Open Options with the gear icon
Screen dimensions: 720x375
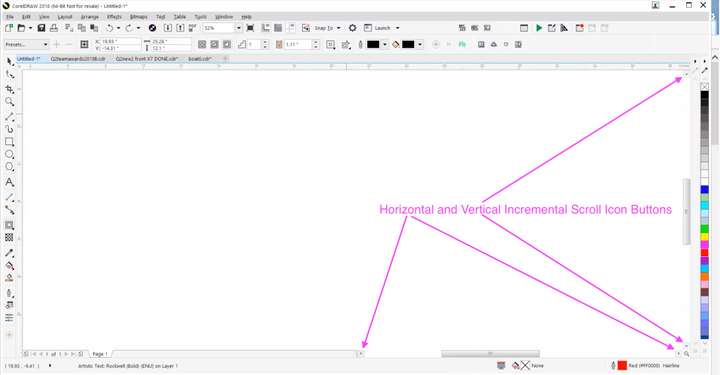(x=352, y=28)
